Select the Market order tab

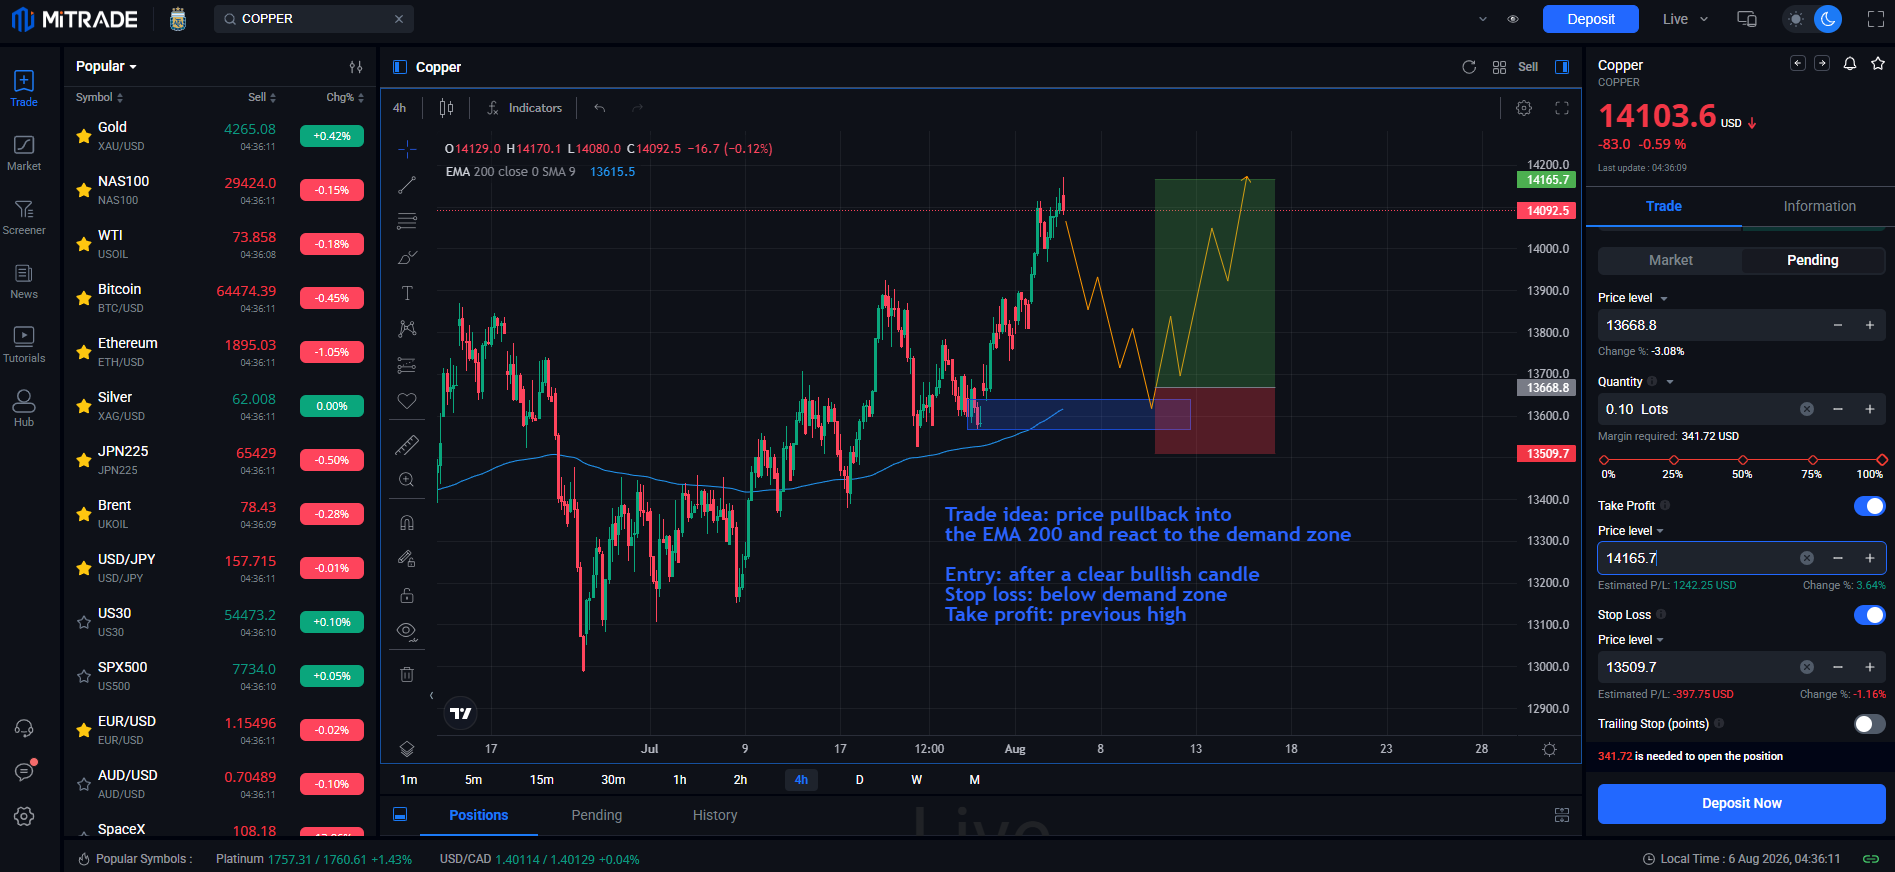tap(1670, 260)
